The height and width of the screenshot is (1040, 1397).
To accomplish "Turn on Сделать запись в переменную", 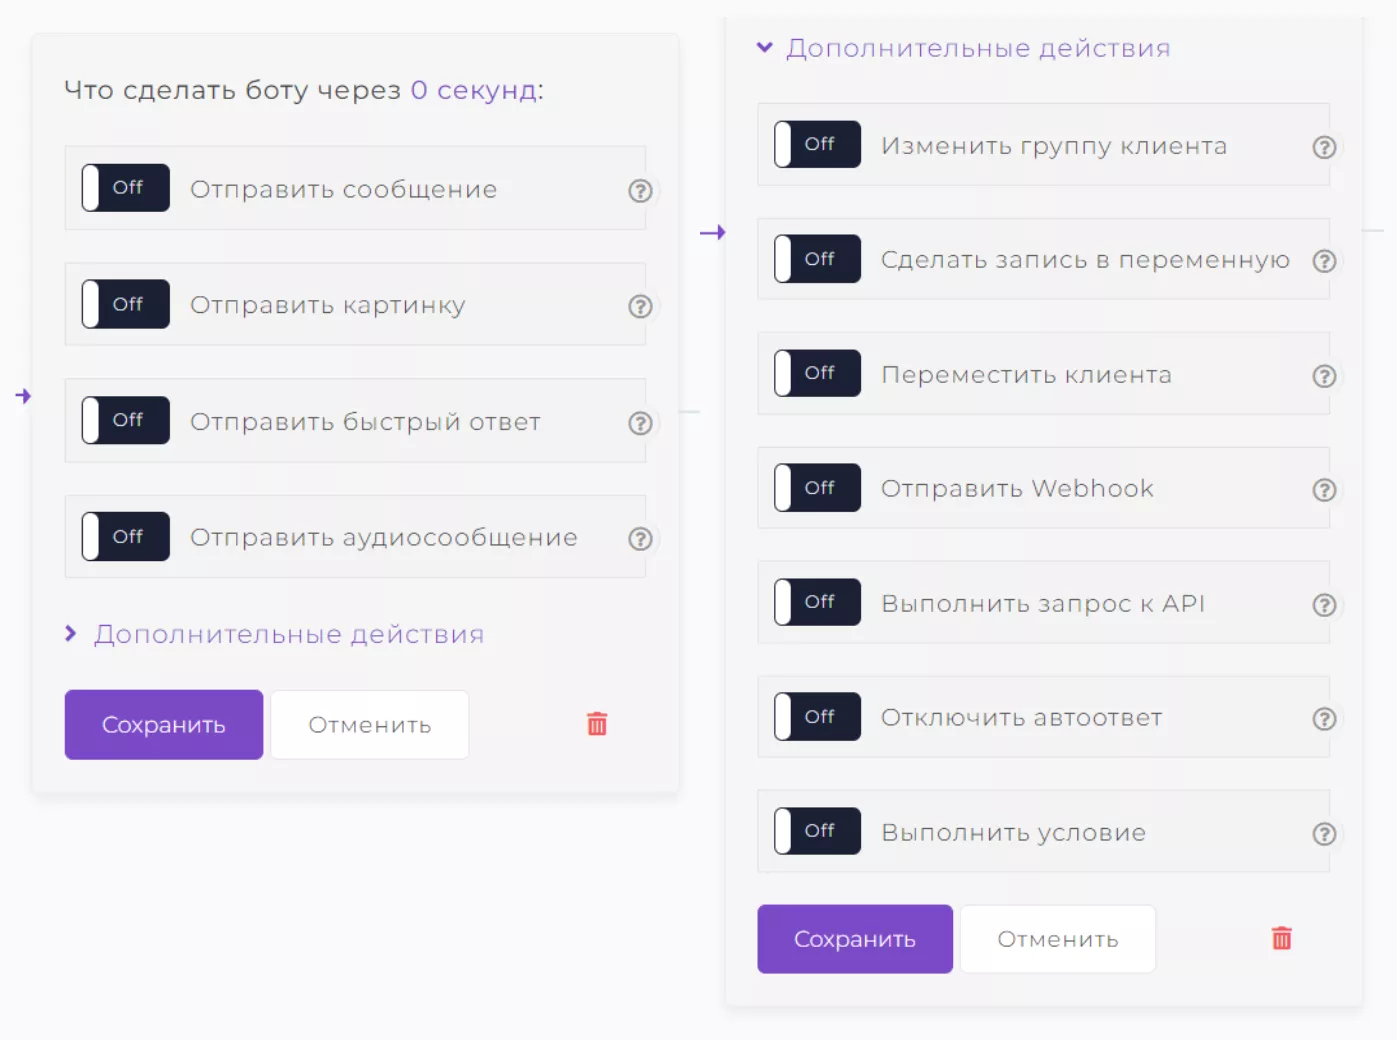I will click(x=817, y=259).
